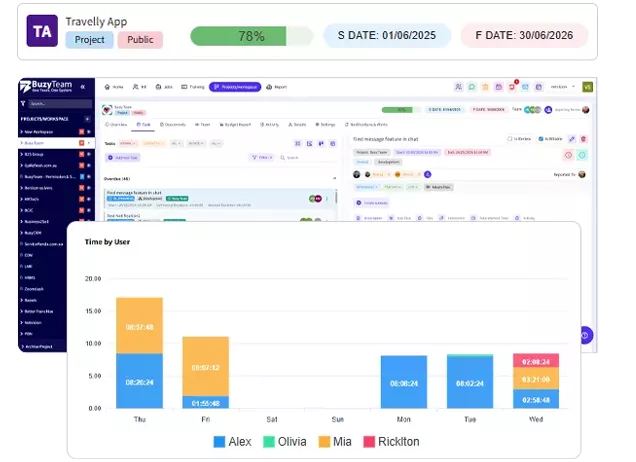Screen dimensions: 636x462
Task: Click the orange notes icon in top toolbar
Action: click(x=485, y=87)
